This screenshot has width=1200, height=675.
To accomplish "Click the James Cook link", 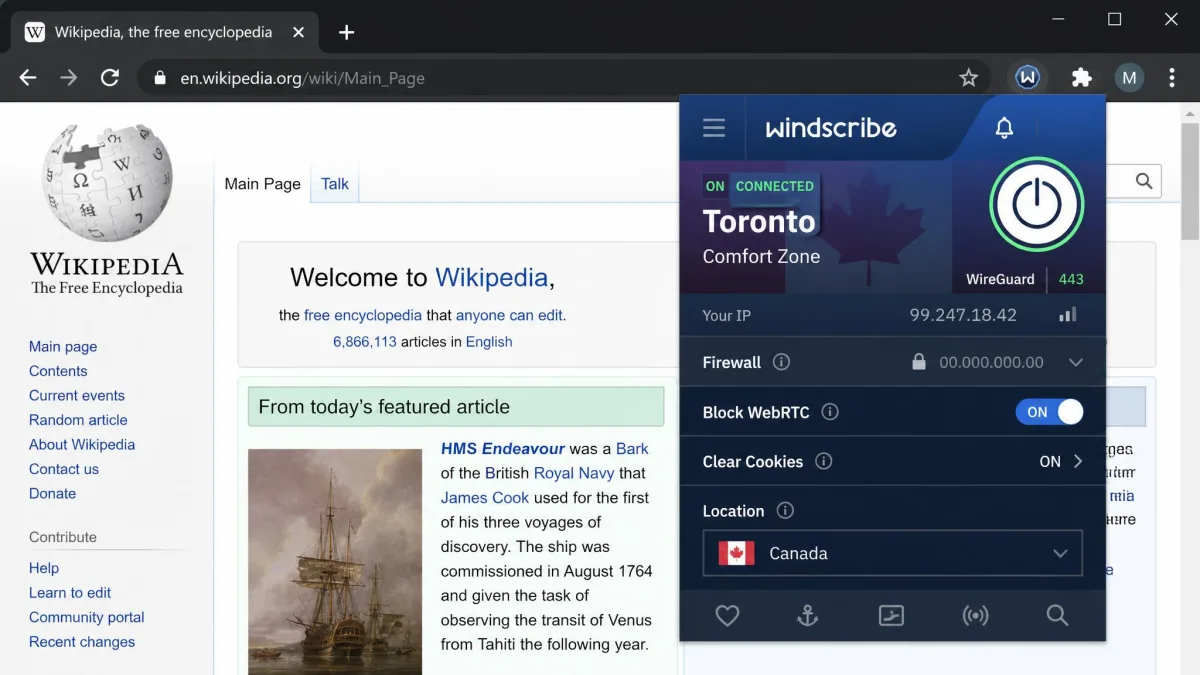I will [x=485, y=497].
